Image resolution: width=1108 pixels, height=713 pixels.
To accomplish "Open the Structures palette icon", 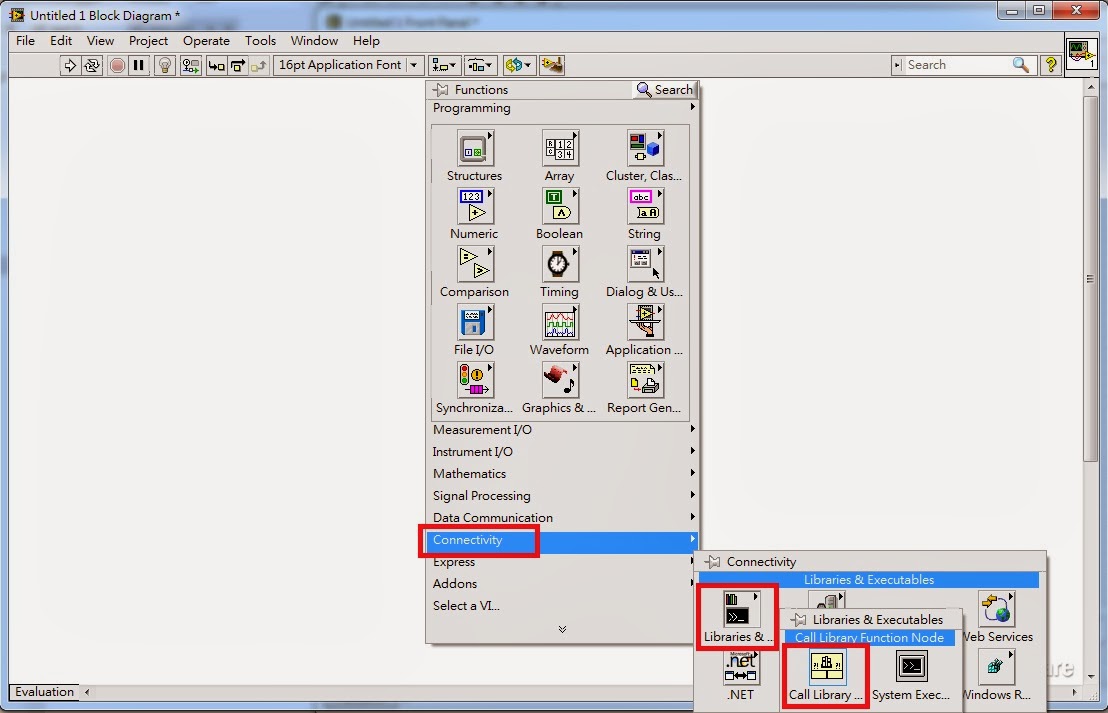I will tap(473, 148).
